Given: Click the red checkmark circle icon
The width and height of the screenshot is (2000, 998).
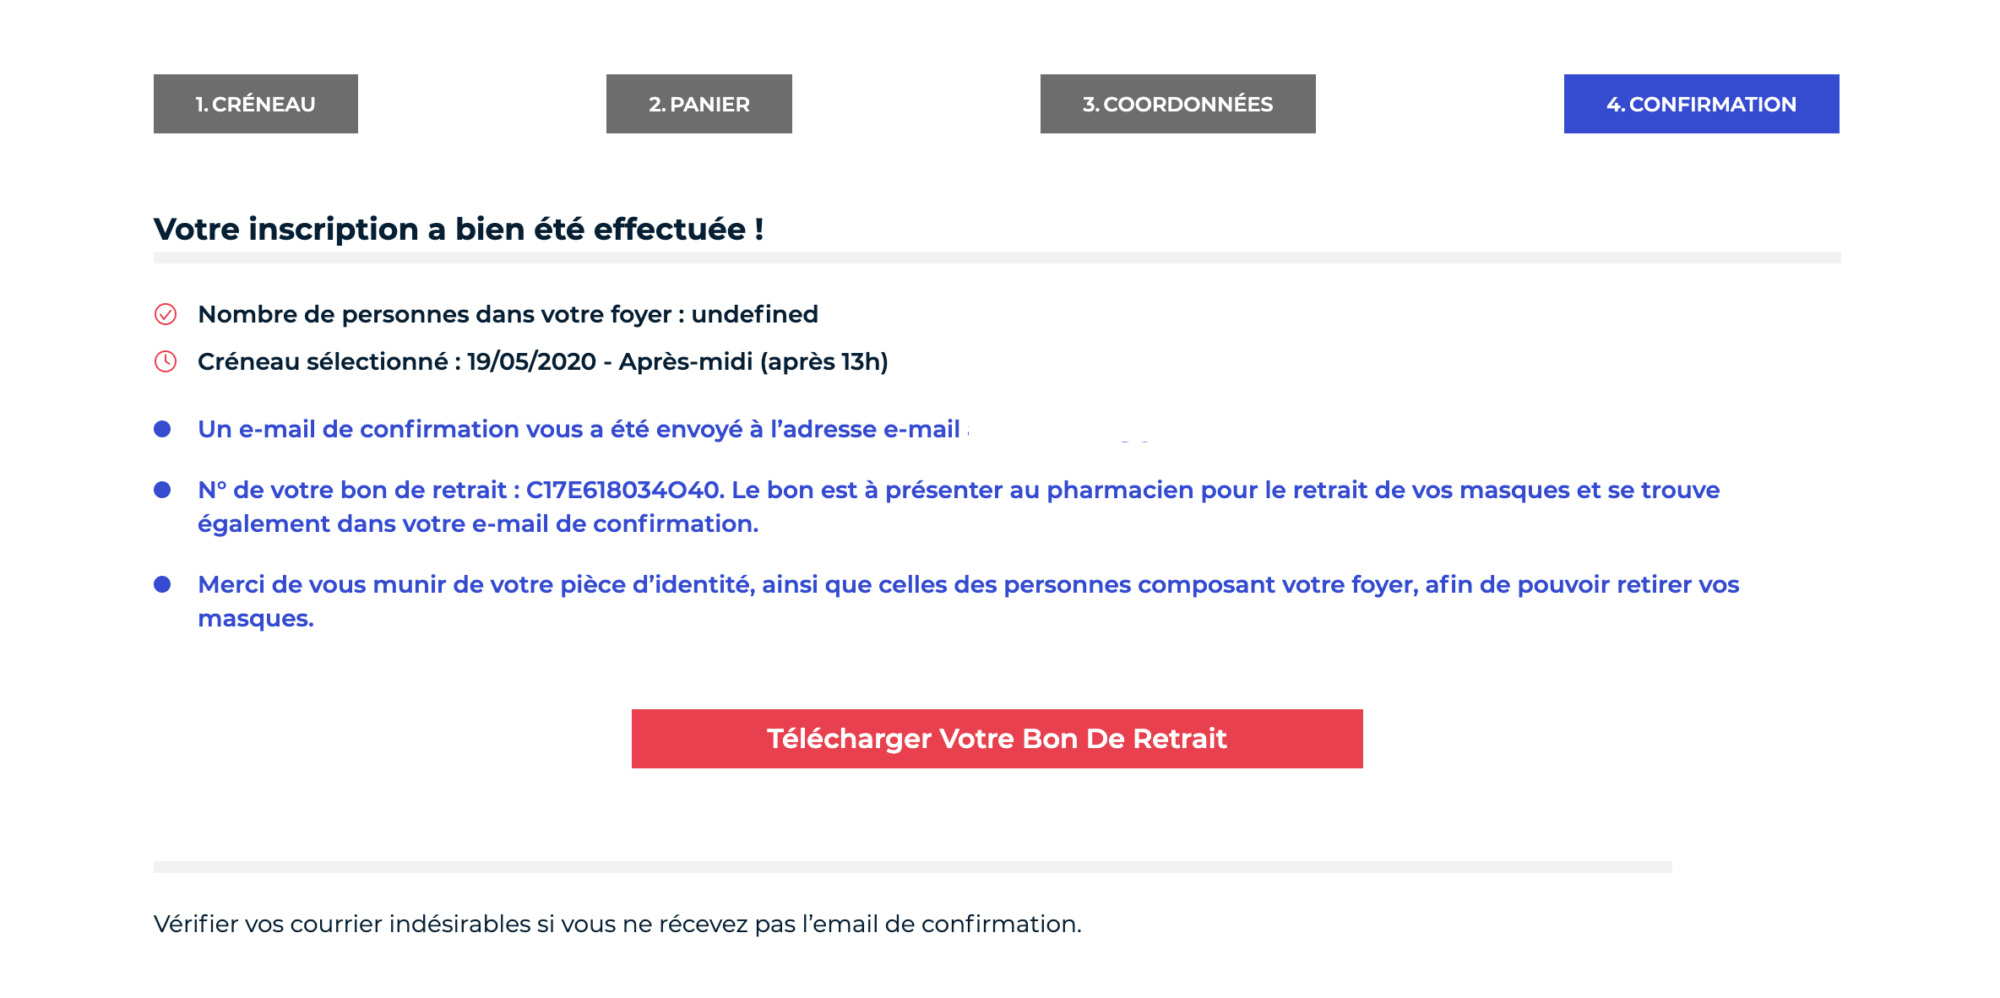Looking at the screenshot, I should pos(165,315).
